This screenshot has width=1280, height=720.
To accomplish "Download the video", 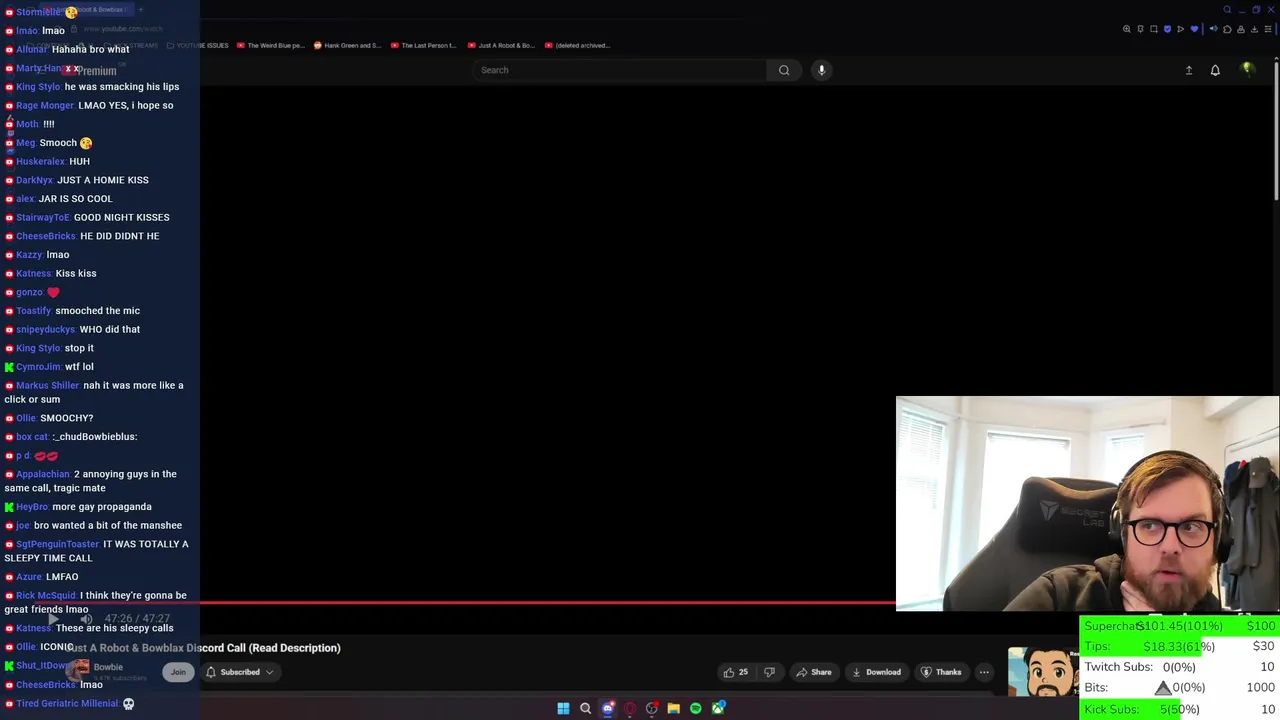I will [x=875, y=672].
